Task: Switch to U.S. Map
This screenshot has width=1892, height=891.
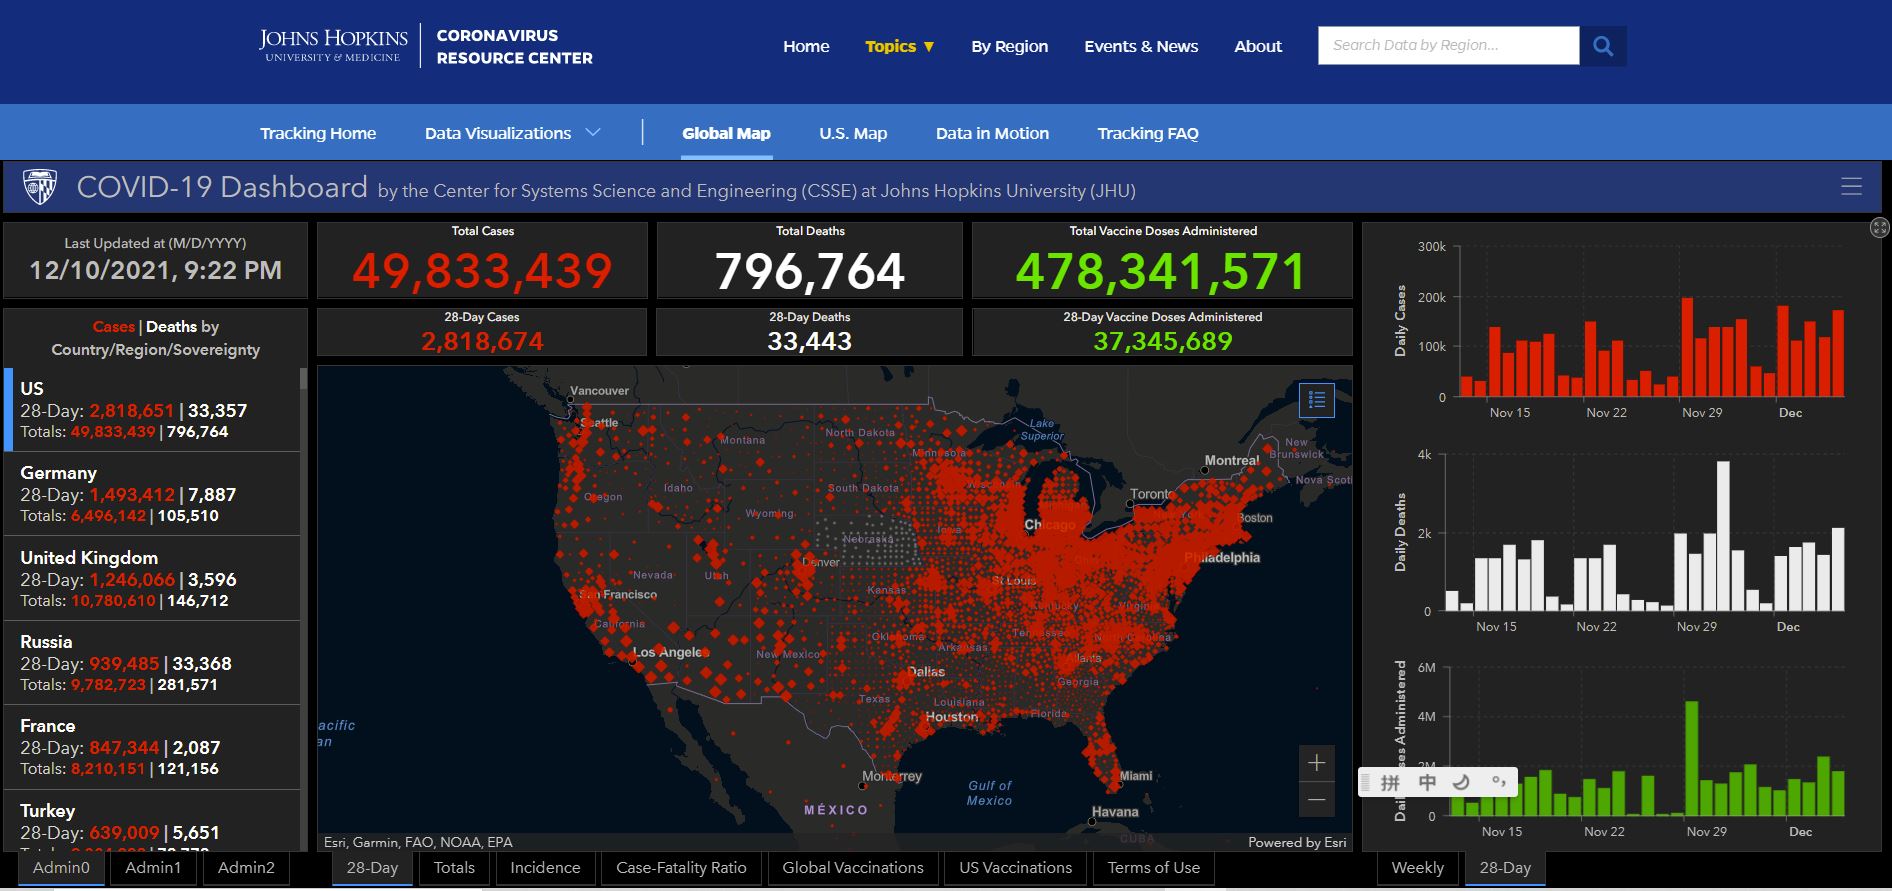Action: [x=853, y=133]
